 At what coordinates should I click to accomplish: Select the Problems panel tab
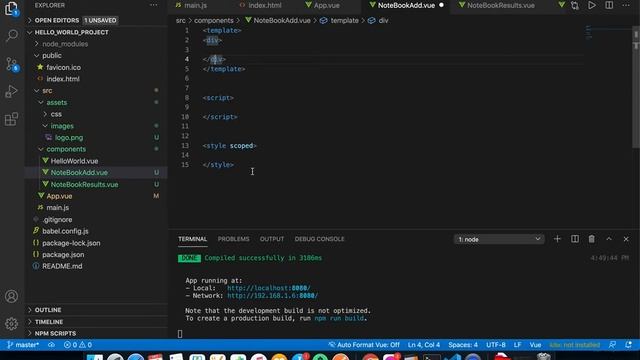tap(233, 239)
